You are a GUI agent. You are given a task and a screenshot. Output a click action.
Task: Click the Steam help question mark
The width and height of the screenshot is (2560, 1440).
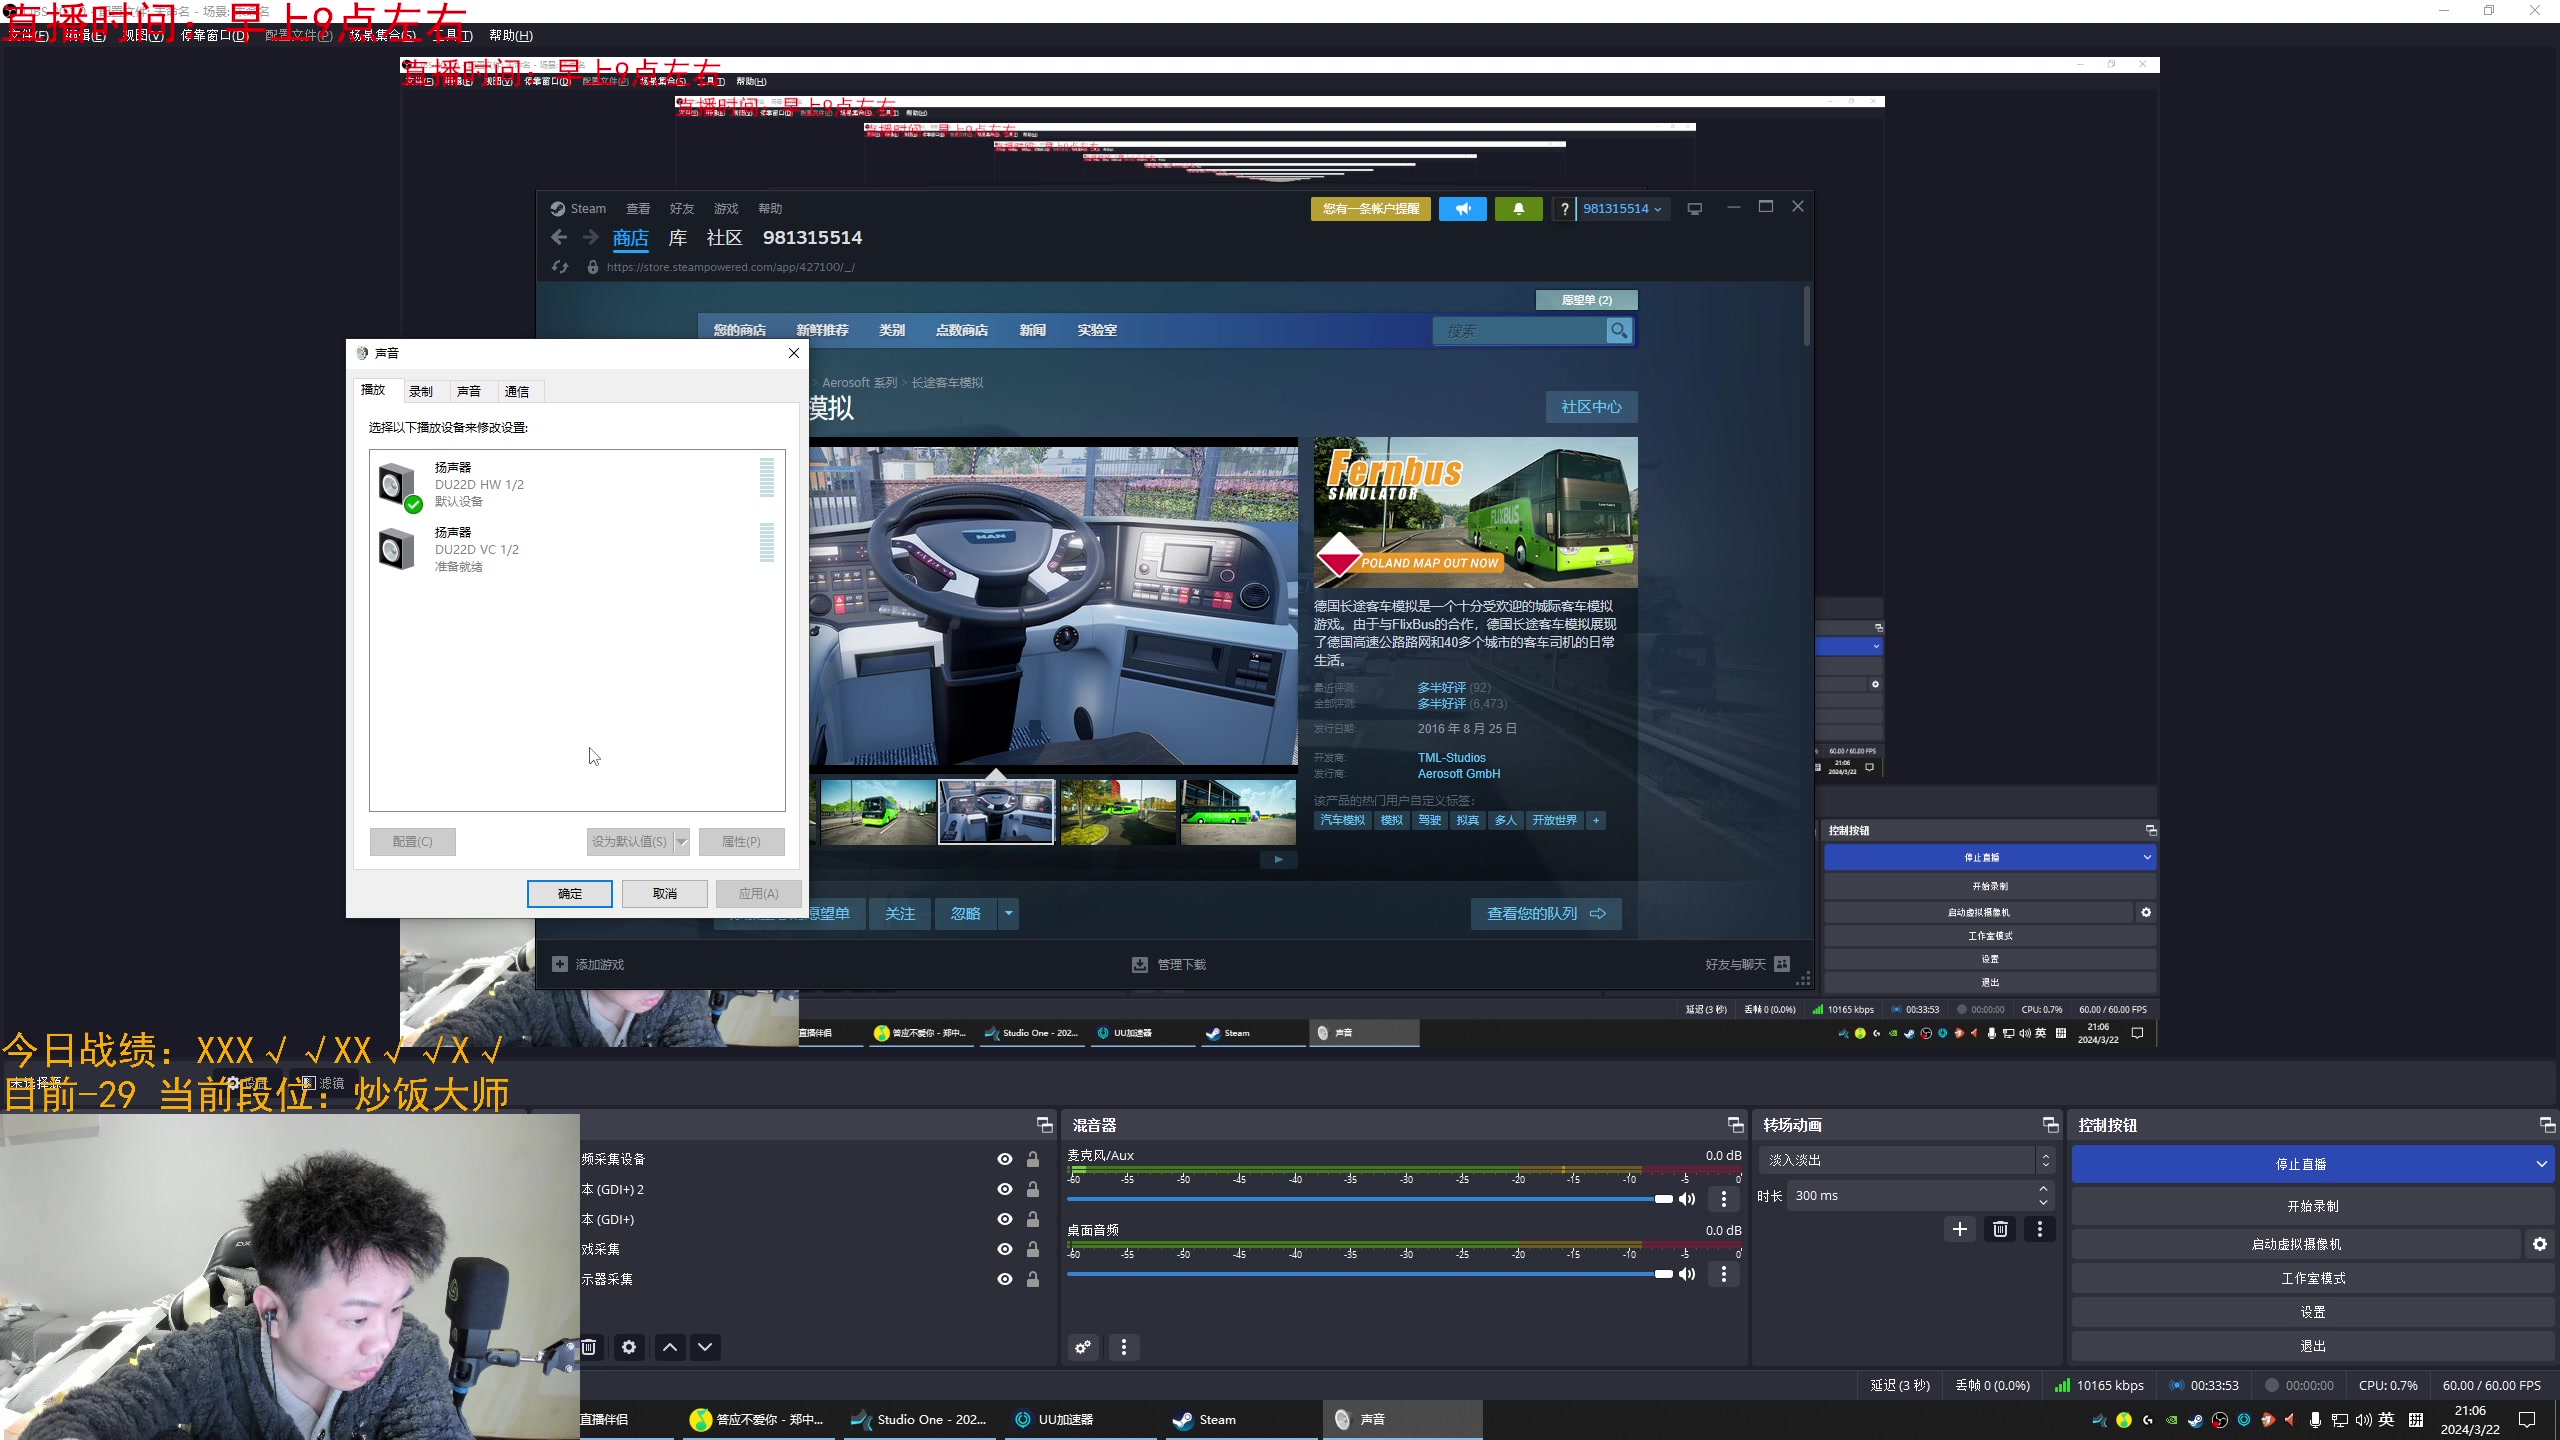(x=1564, y=209)
